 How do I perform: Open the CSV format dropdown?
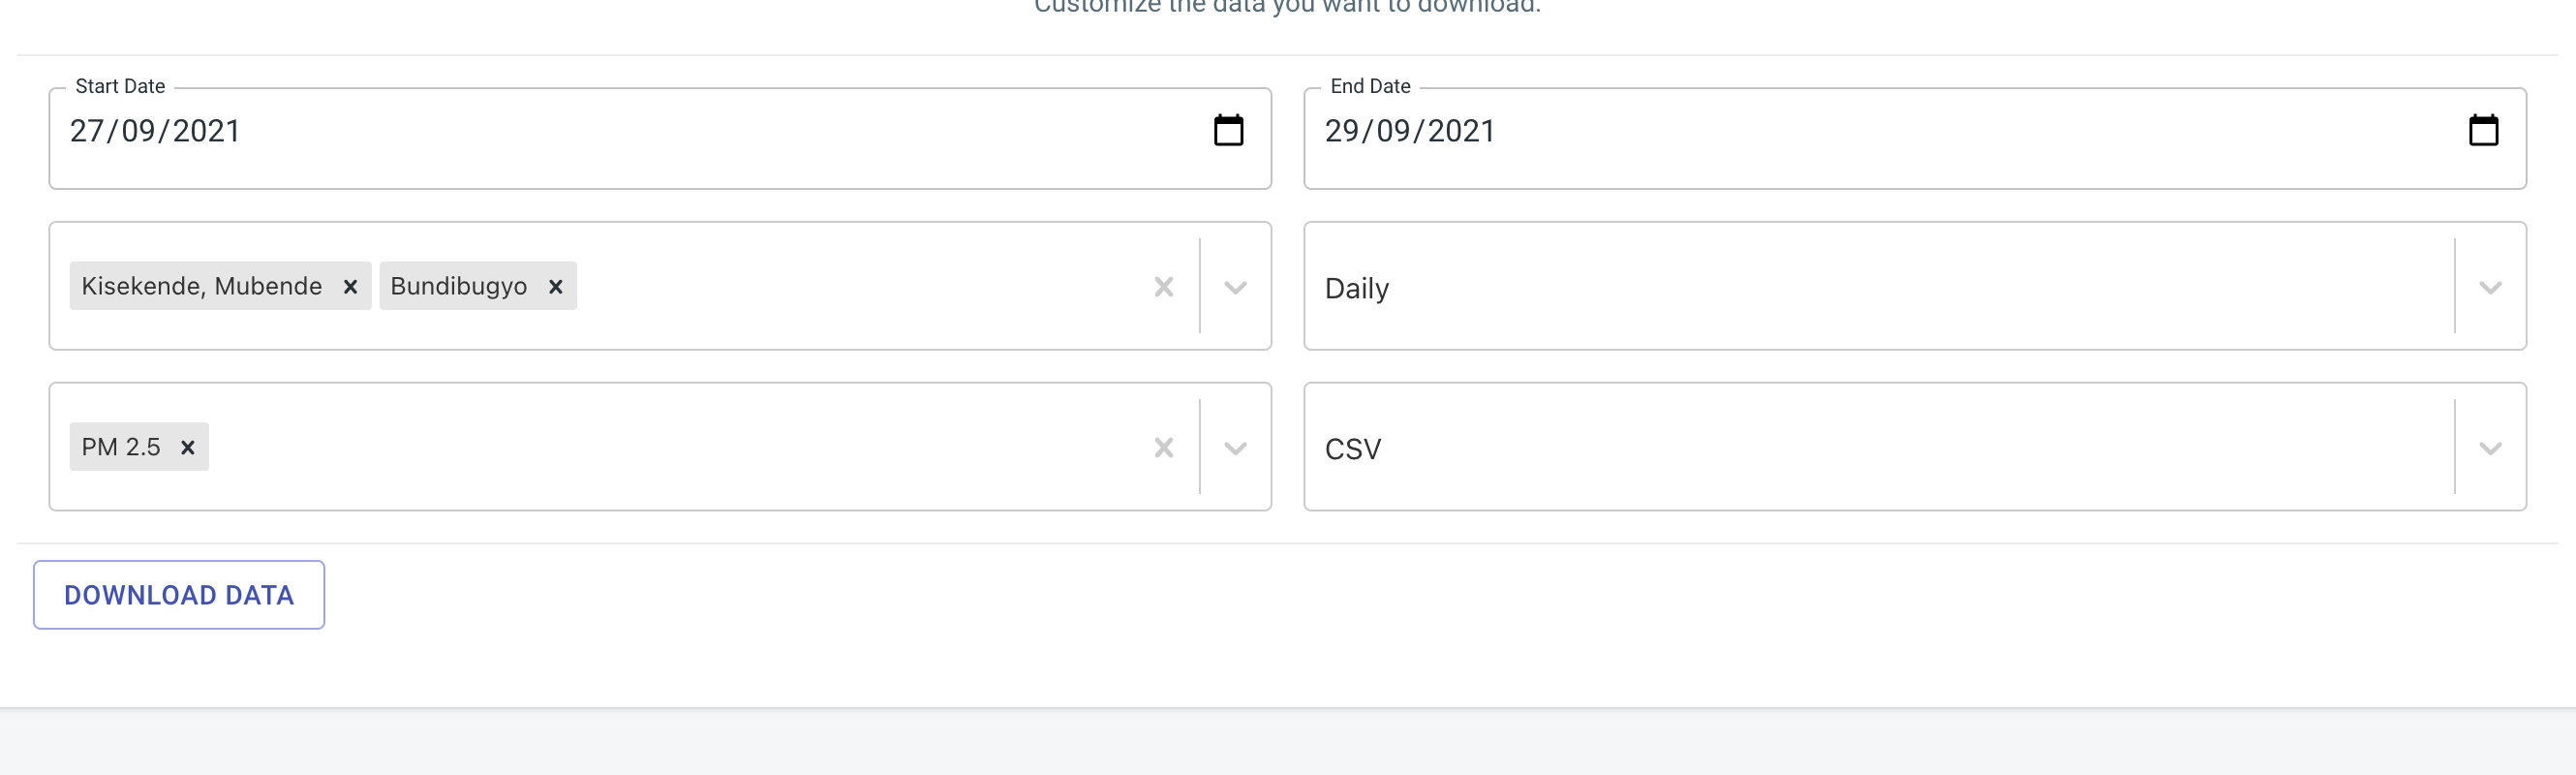pyautogui.click(x=2489, y=448)
